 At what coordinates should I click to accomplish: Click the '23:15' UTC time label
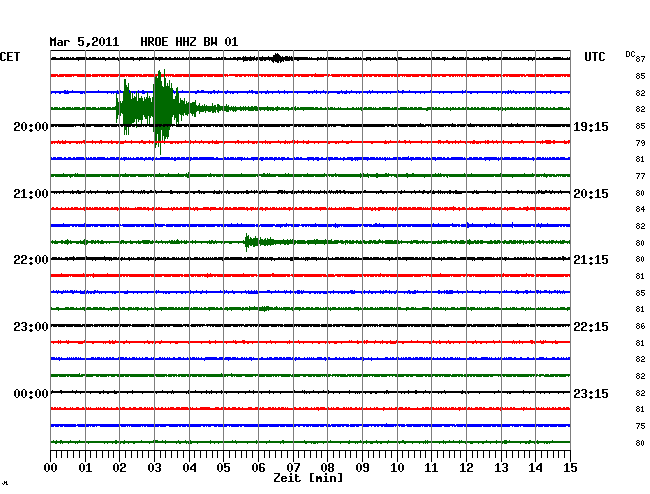(591, 393)
